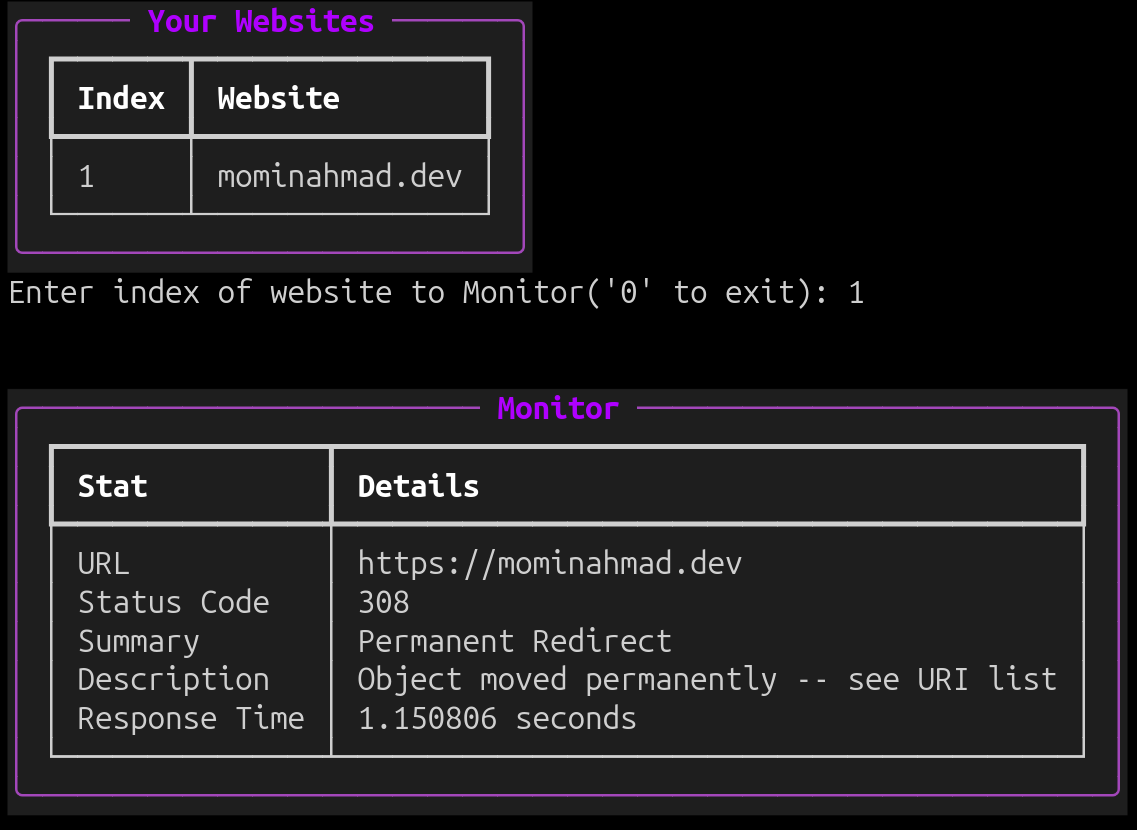Image resolution: width=1137 pixels, height=830 pixels.
Task: Select the 'Stat' column header
Action: click(x=112, y=486)
